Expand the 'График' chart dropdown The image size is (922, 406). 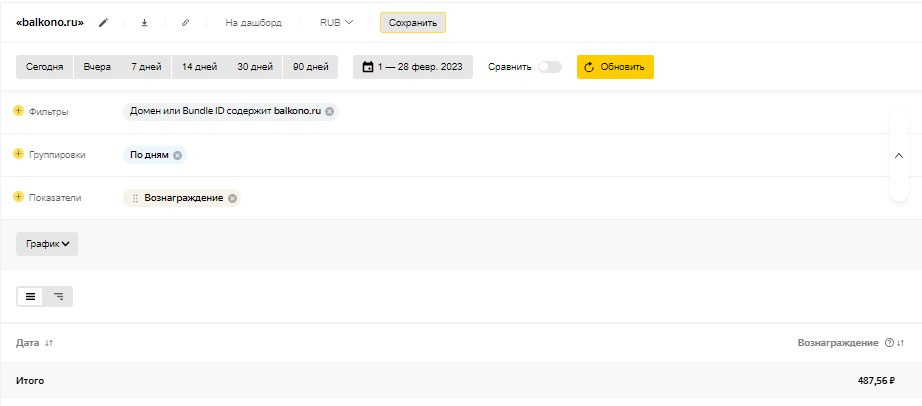point(47,244)
